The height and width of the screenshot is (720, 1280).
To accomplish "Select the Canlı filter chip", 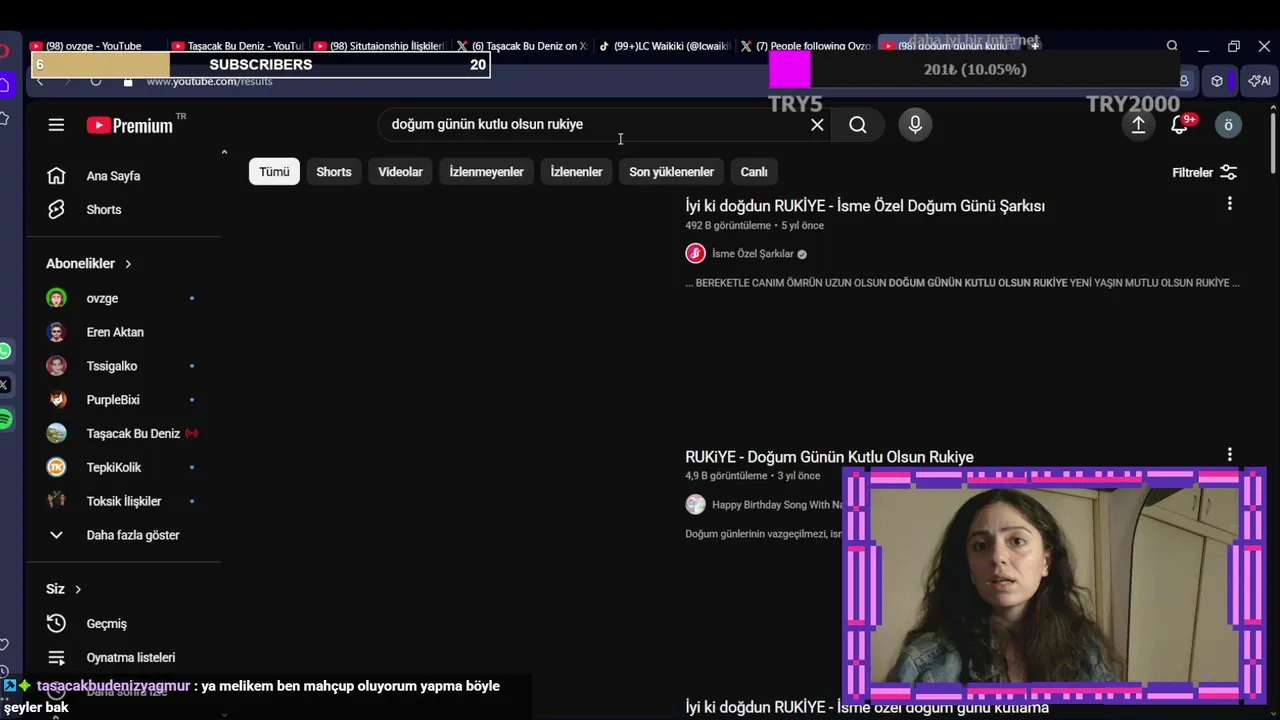I will pyautogui.click(x=754, y=172).
